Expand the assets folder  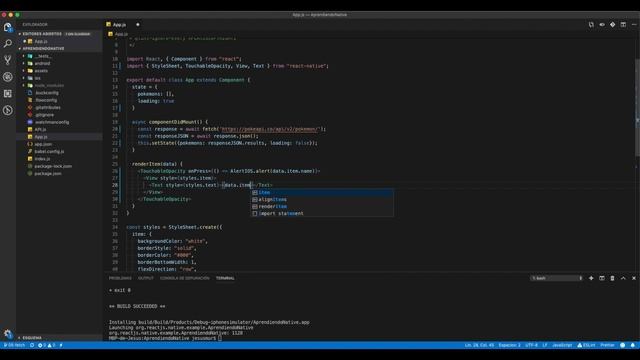(x=38, y=71)
